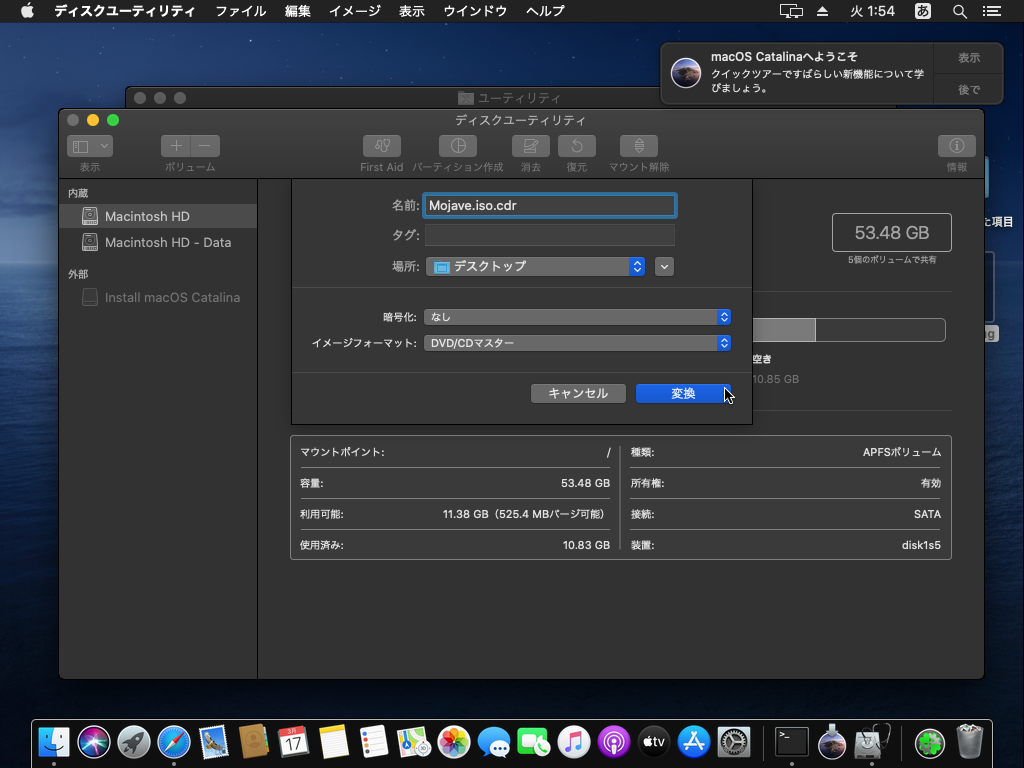
Task: Open Terminal from the Dock
Action: tap(792, 742)
